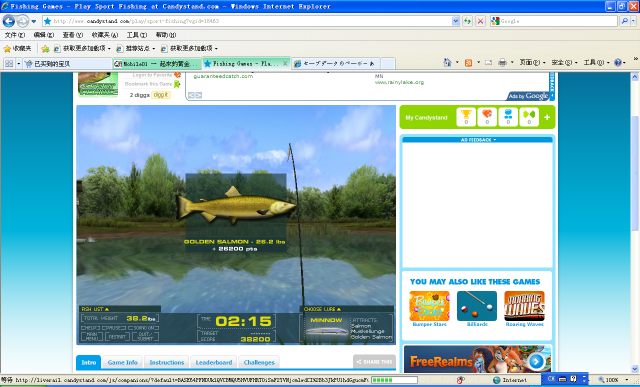
Task: Add to favorites bar star-arrow icon
Action: pyautogui.click(x=45, y=49)
